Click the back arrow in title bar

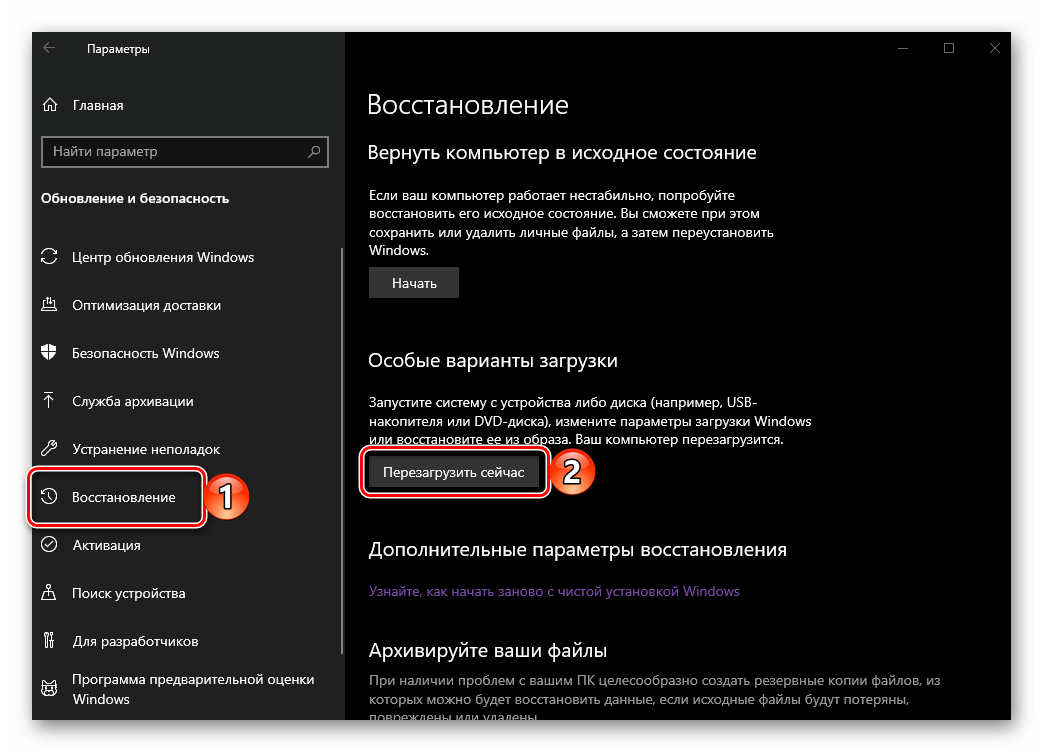50,48
